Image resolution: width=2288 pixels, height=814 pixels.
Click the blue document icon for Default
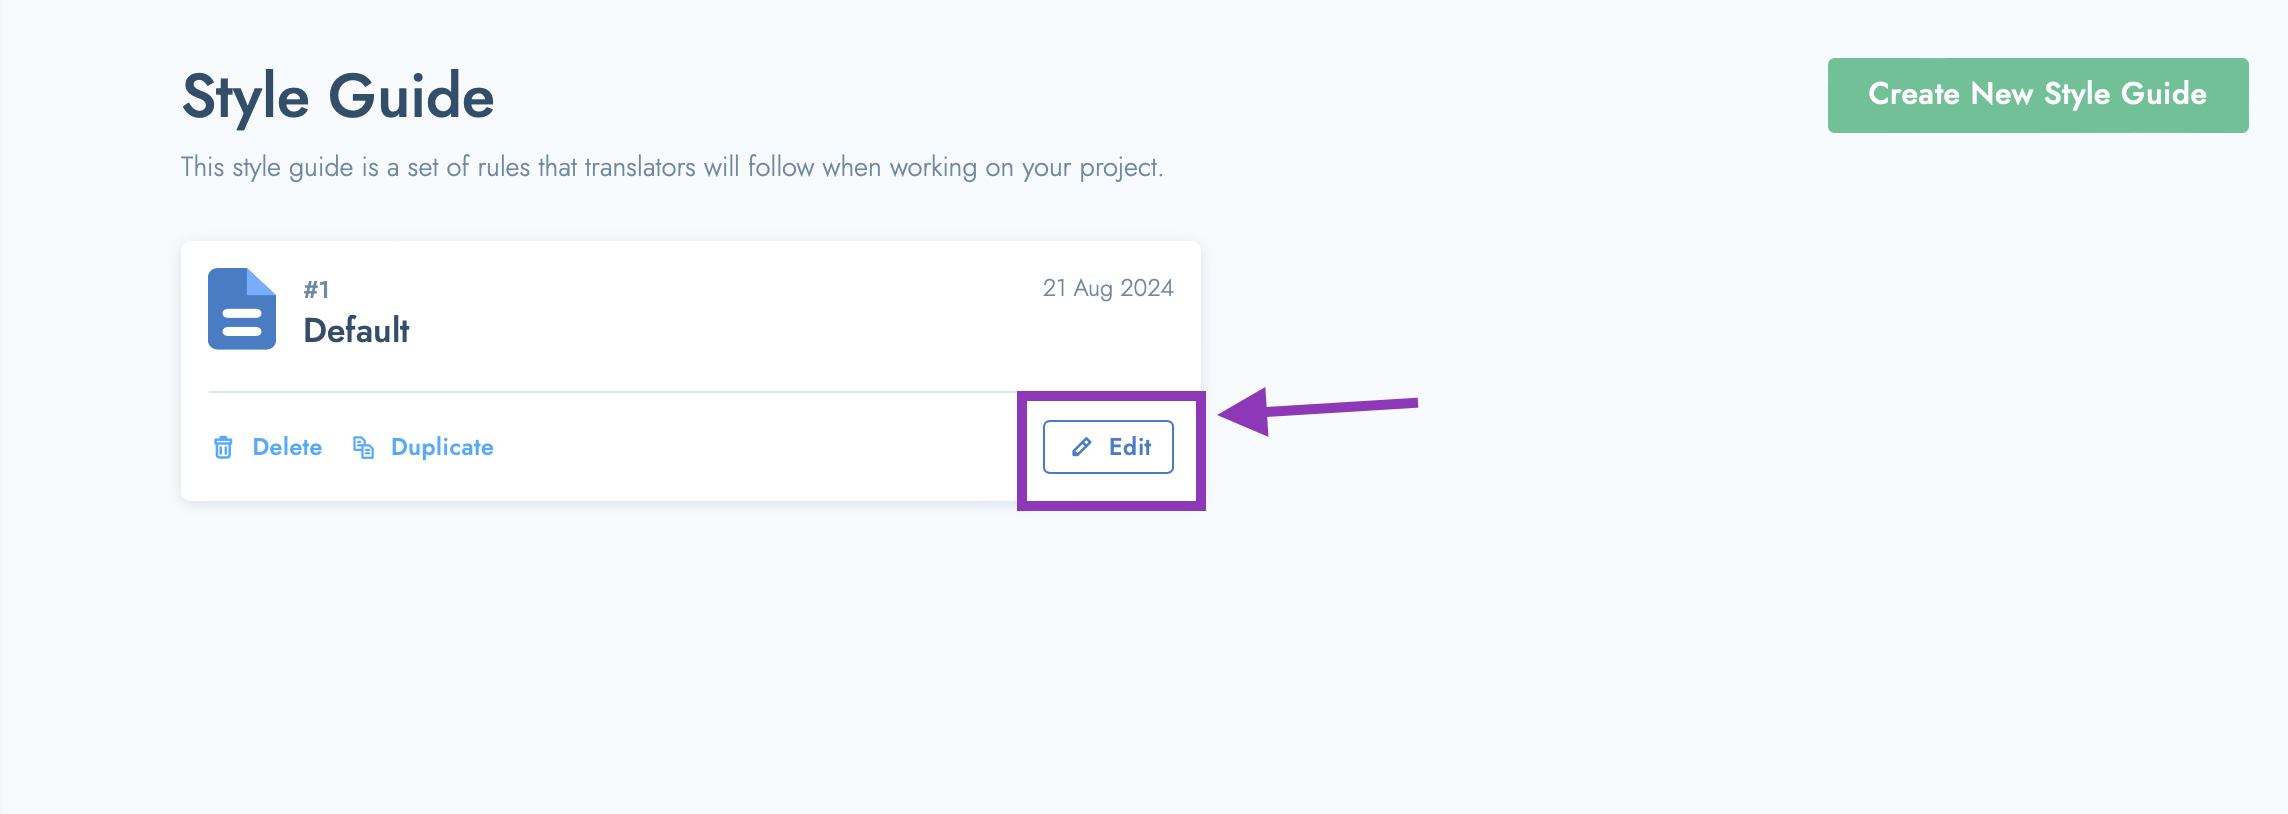(x=242, y=309)
